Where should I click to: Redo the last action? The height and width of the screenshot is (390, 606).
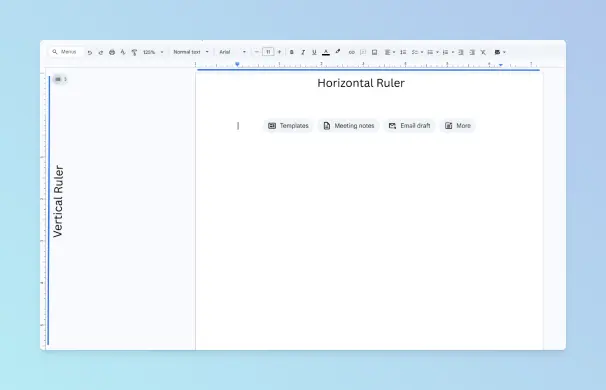[100, 52]
